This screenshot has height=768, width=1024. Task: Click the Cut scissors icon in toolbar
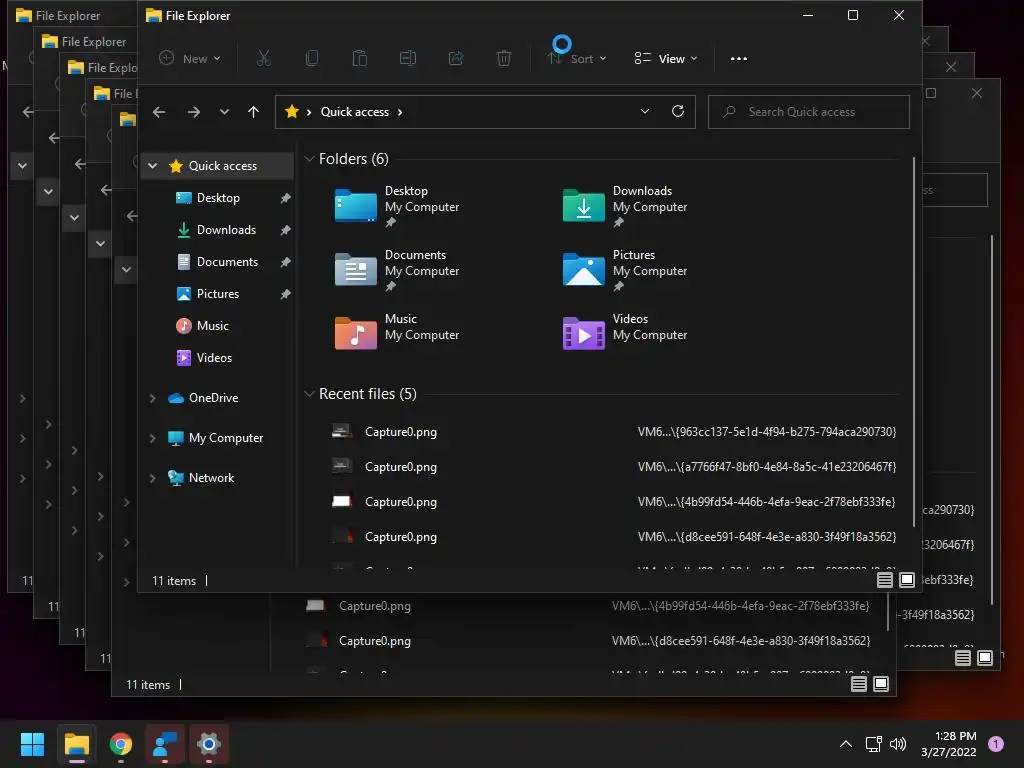(x=264, y=59)
